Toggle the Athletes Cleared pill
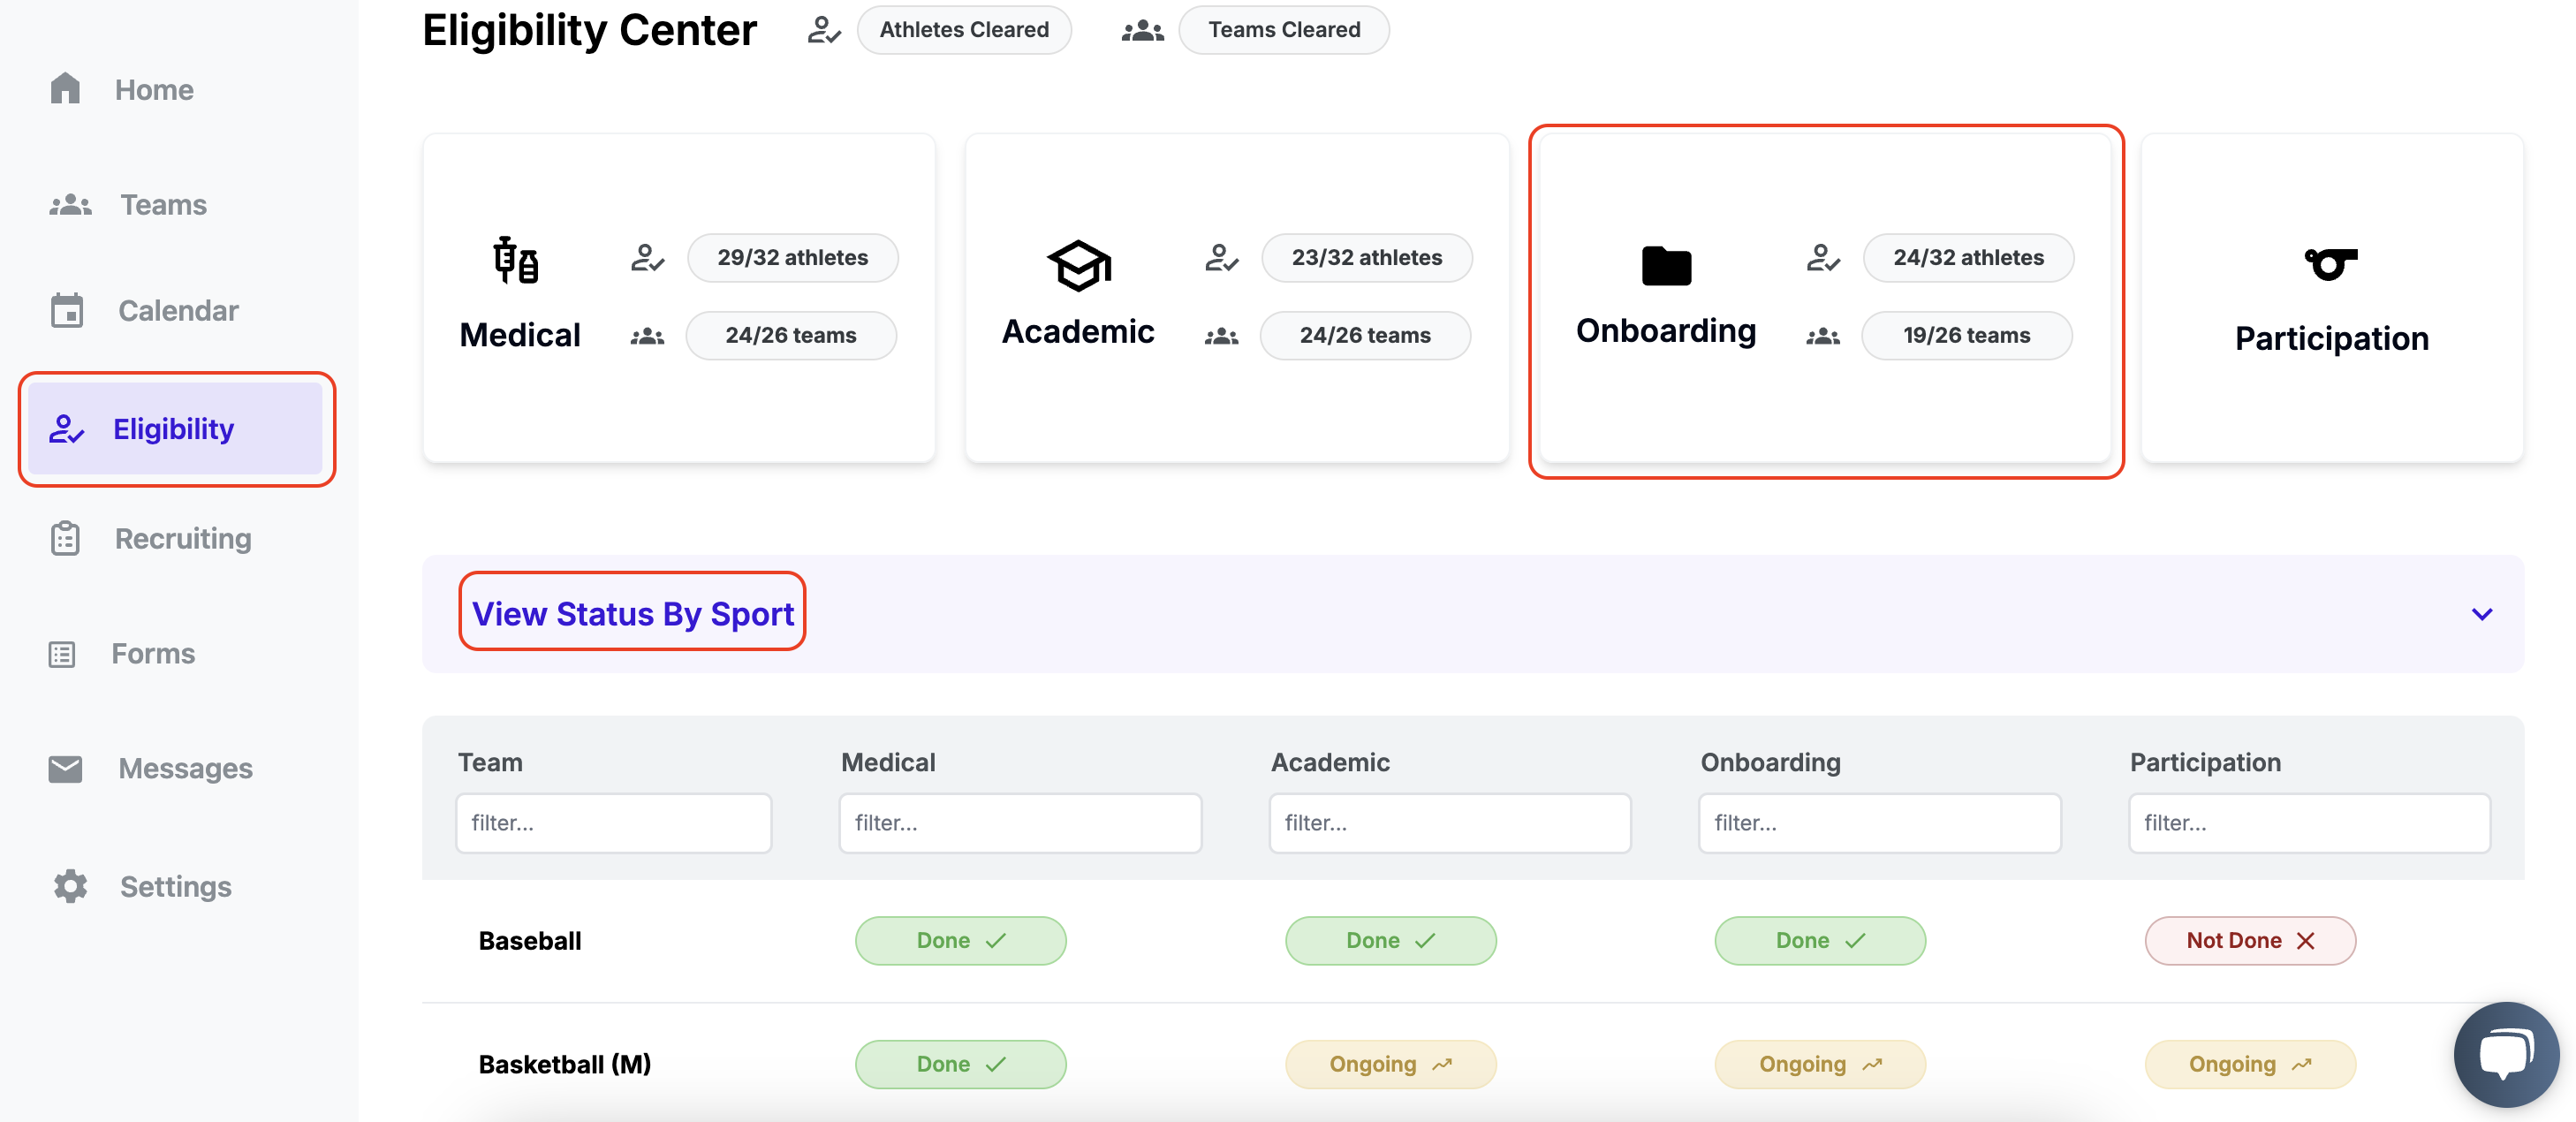 (963, 30)
